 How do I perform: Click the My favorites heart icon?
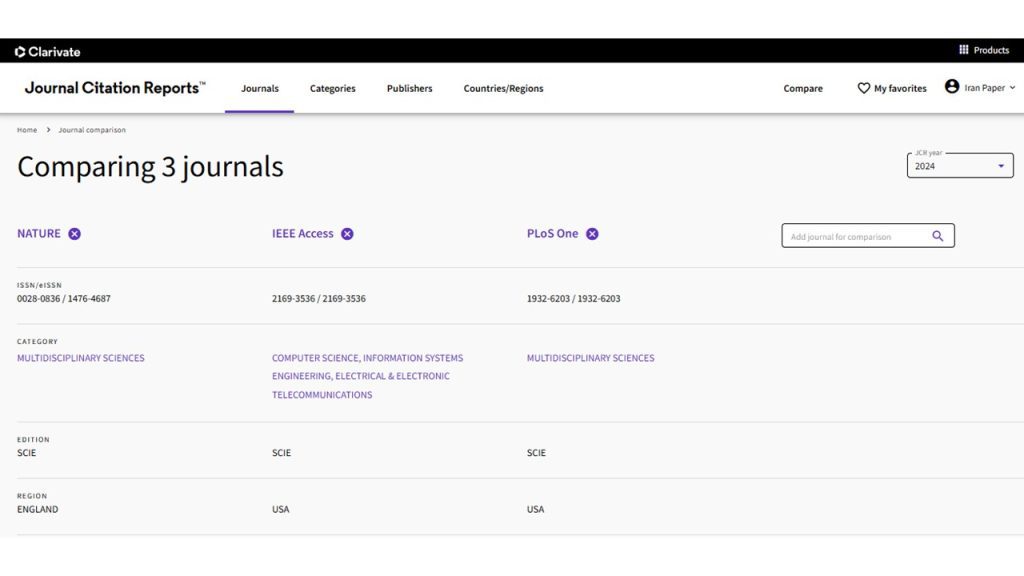click(863, 88)
